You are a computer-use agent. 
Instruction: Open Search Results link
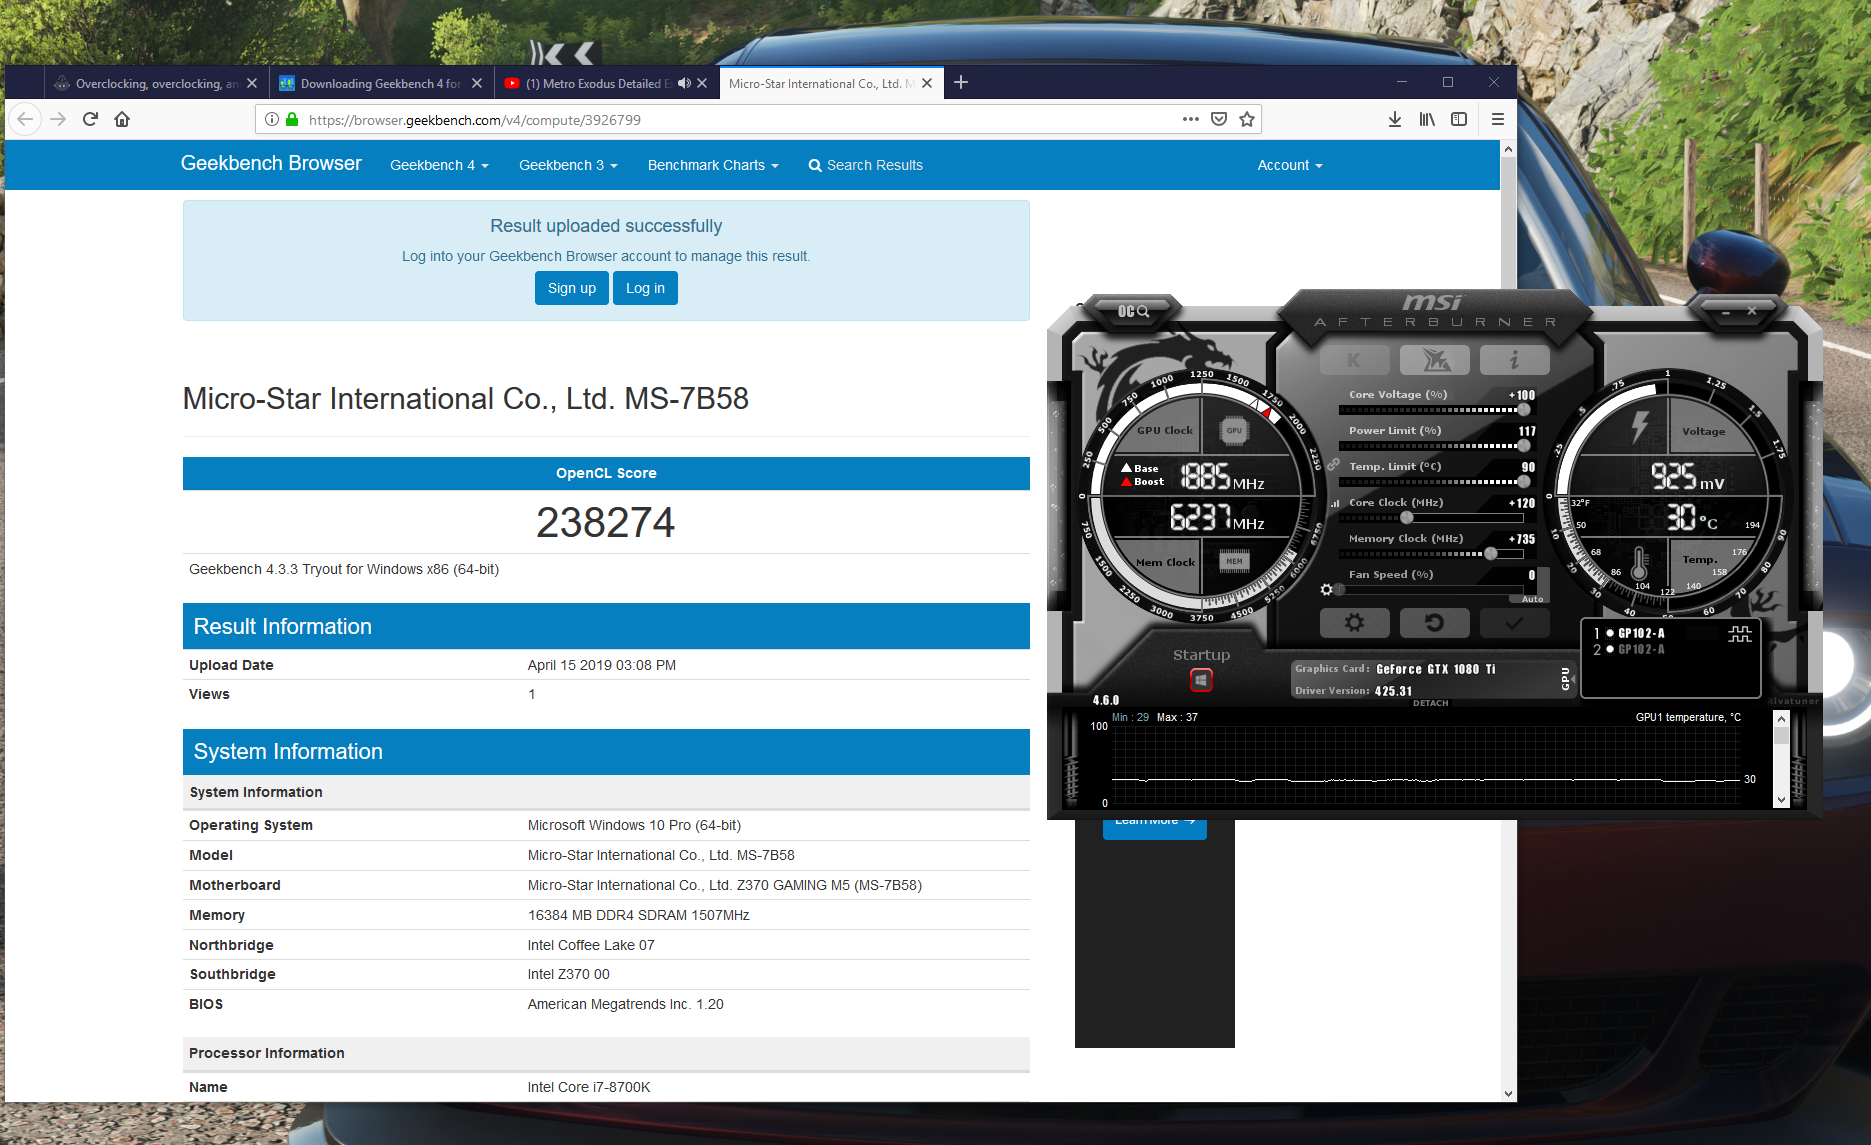[x=866, y=165]
